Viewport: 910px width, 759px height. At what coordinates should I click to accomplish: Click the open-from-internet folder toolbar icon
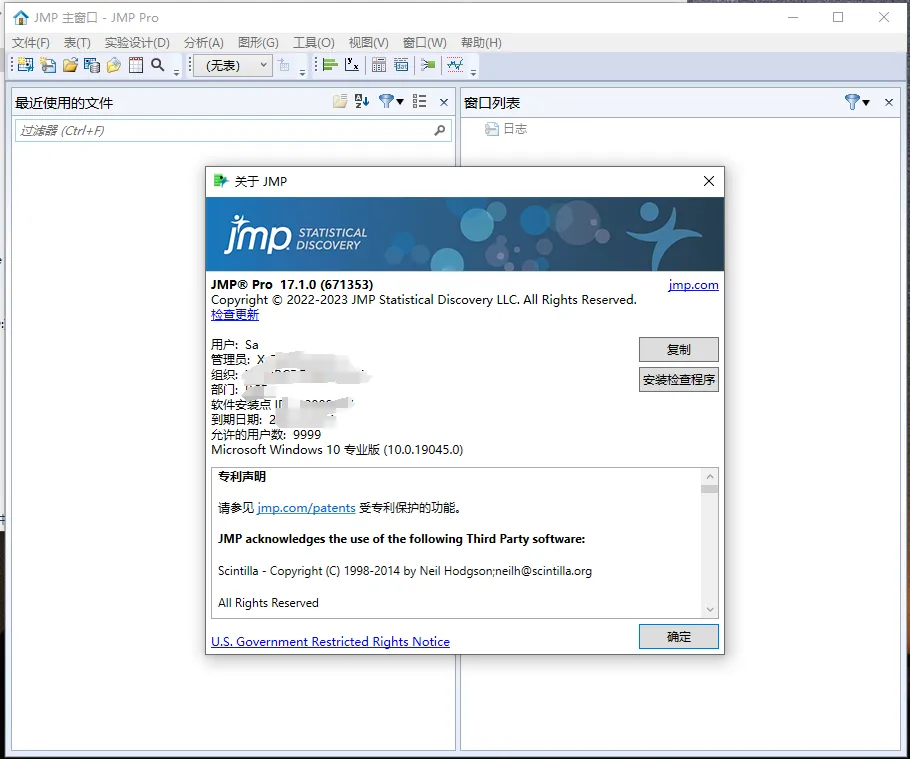click(x=114, y=65)
